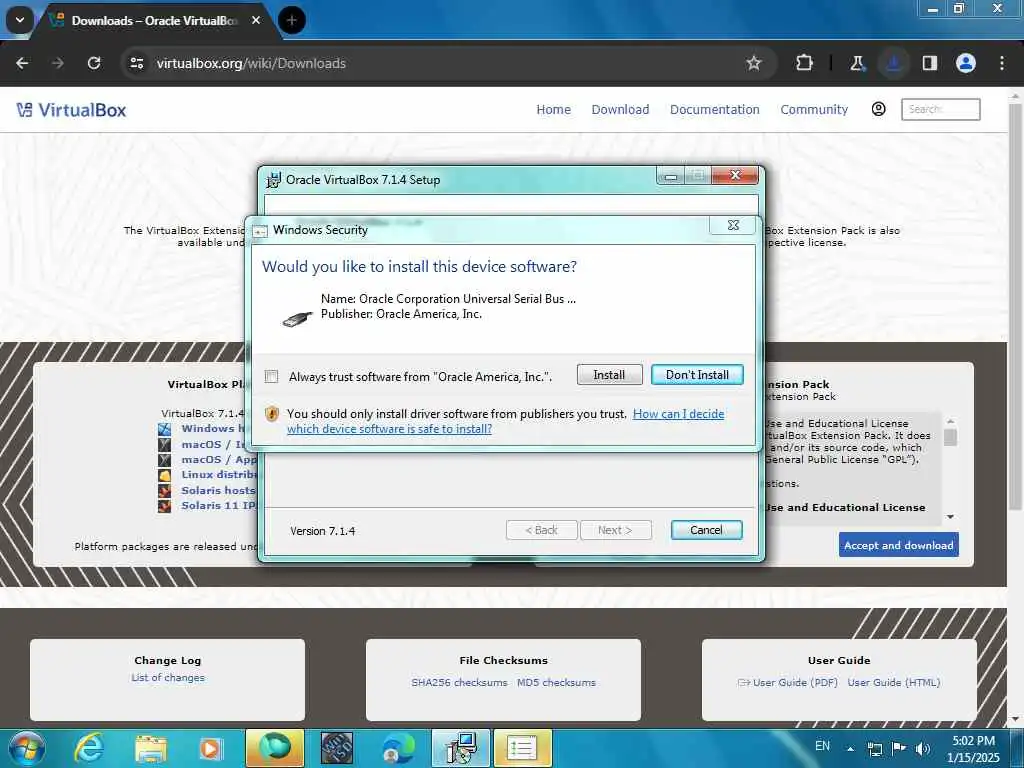Open List of changes link

[x=168, y=678]
